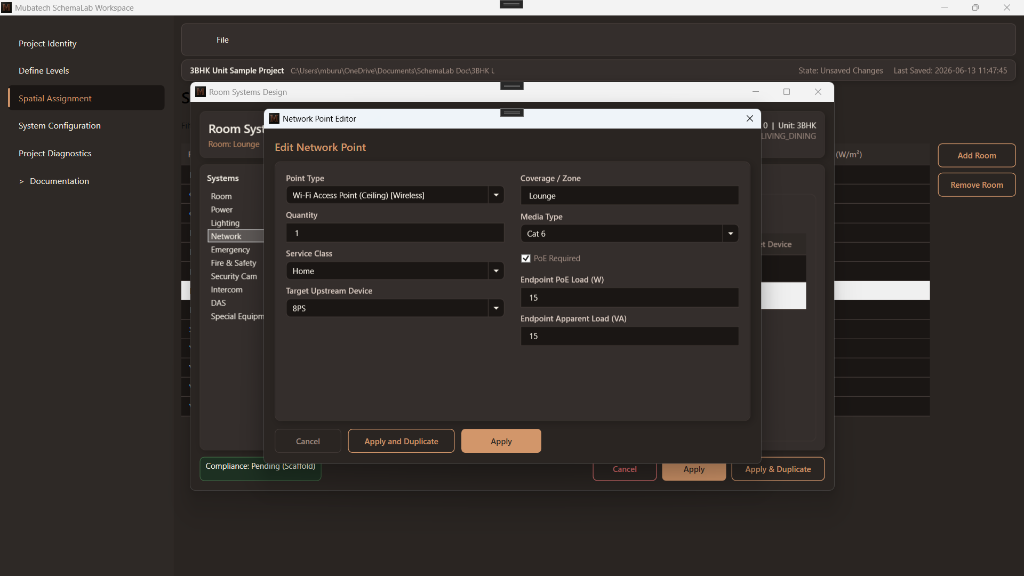Select Network in Systems list

pyautogui.click(x=235, y=236)
